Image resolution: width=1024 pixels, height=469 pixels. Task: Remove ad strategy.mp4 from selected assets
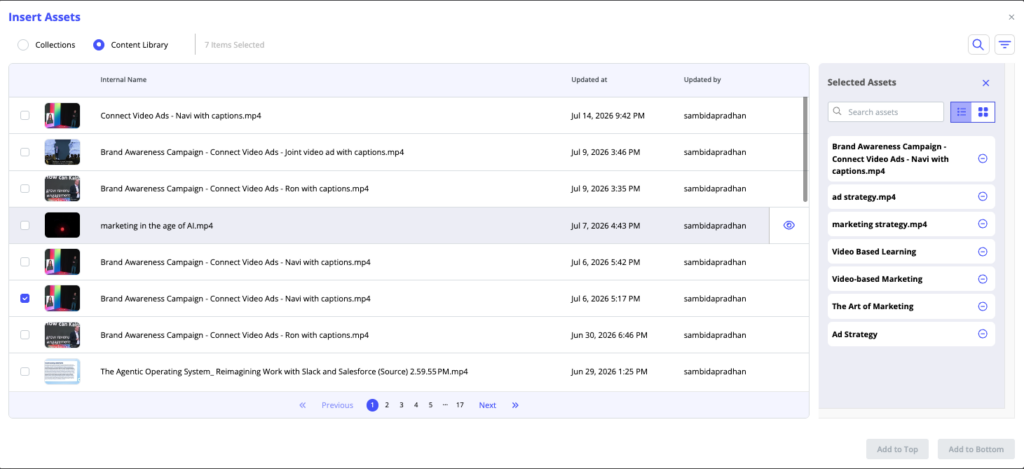pyautogui.click(x=982, y=197)
